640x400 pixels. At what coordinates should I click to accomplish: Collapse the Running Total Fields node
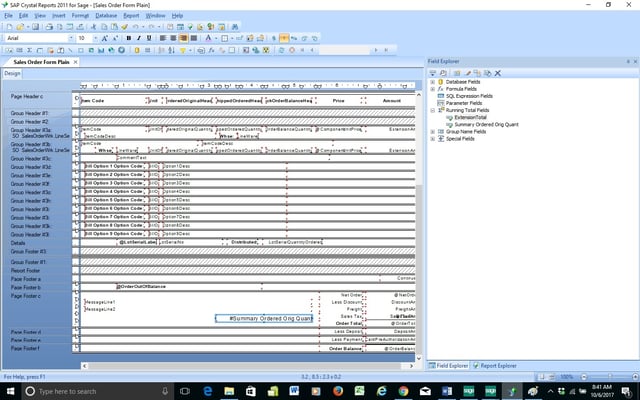click(x=430, y=109)
